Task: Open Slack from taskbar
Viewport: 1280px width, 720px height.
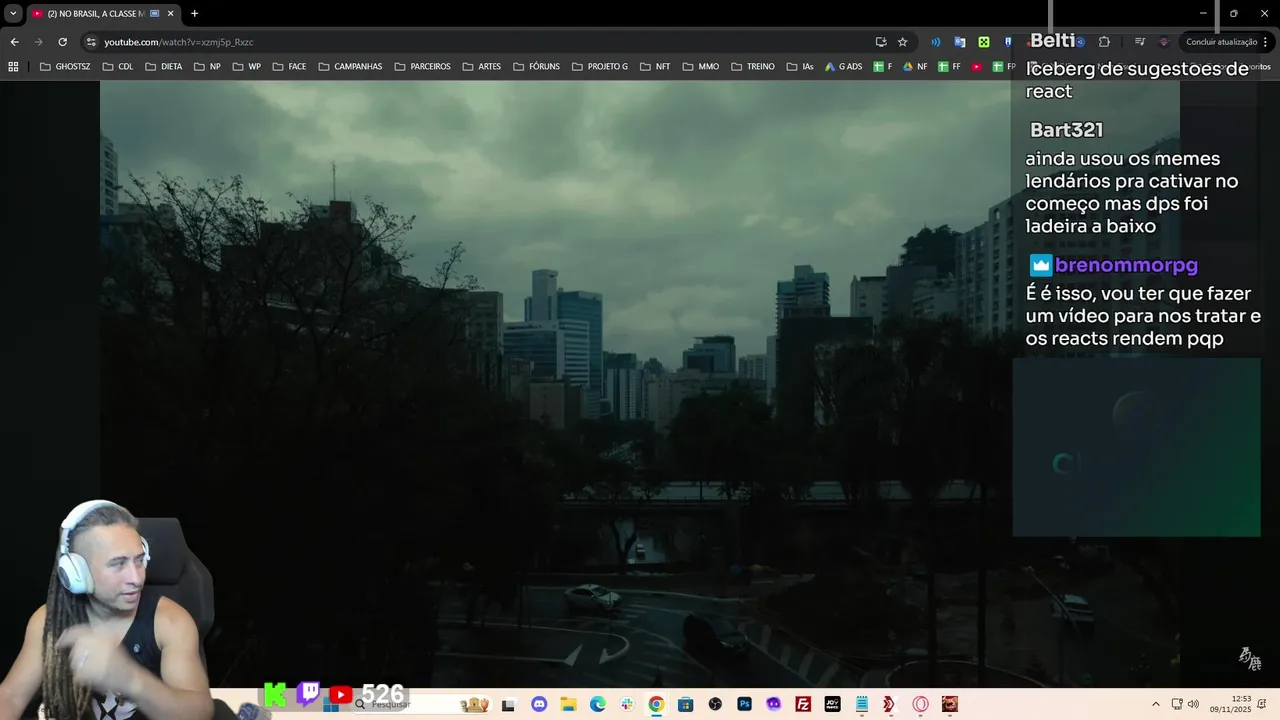Action: point(627,704)
